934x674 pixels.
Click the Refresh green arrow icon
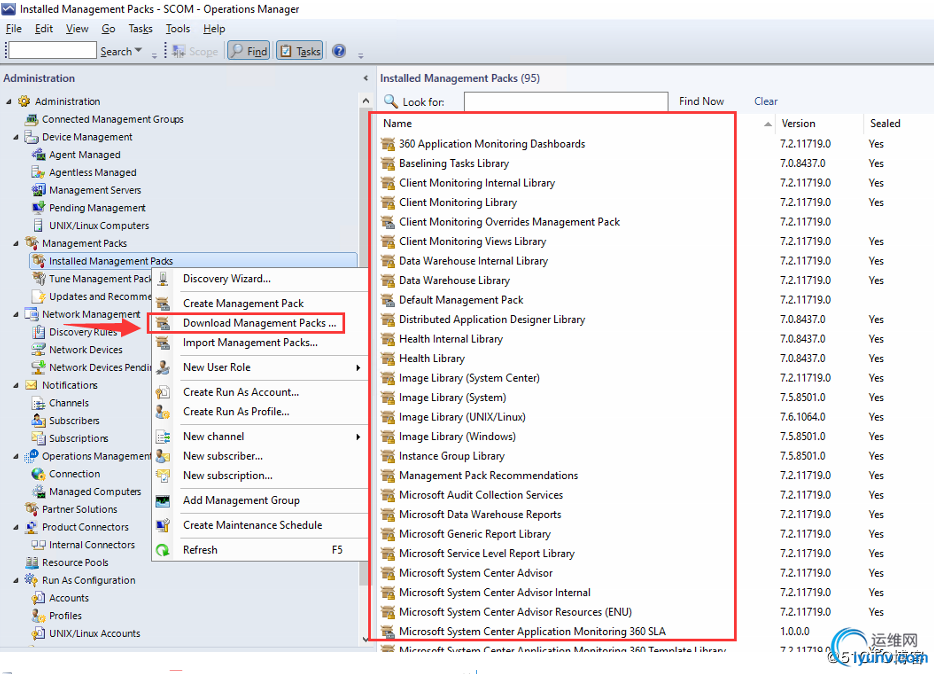(x=163, y=550)
